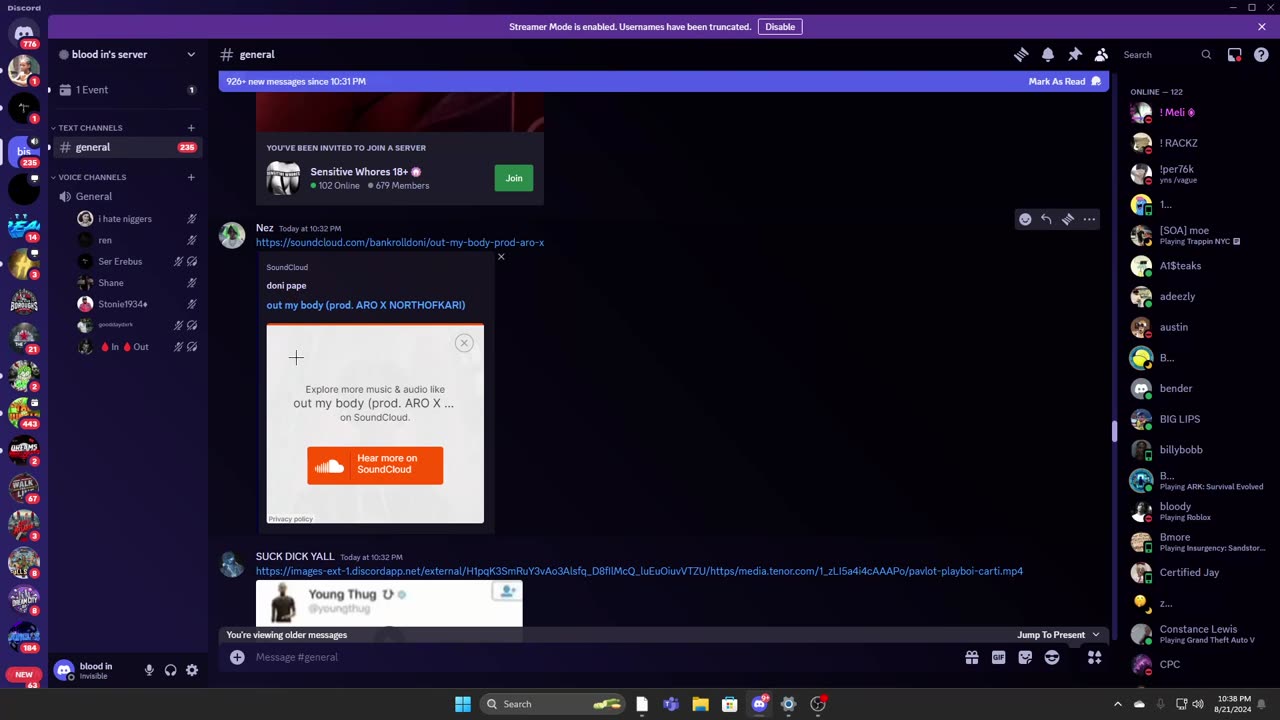Image resolution: width=1280 pixels, height=720 pixels.
Task: Toggle the member list visibility
Action: [x=1101, y=55]
